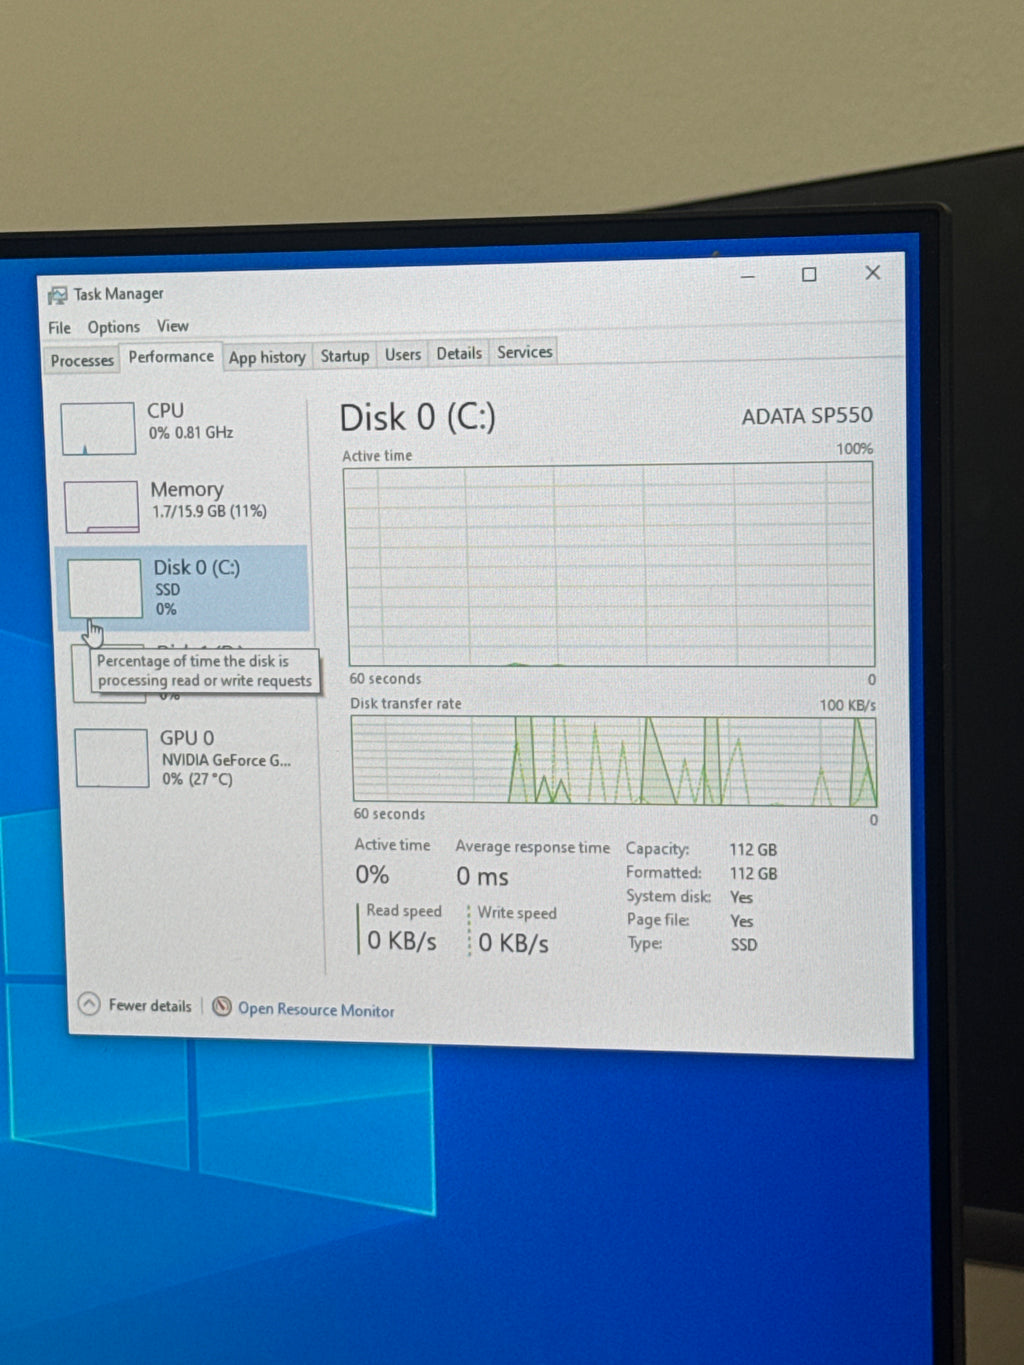This screenshot has width=1024, height=1365.
Task: Open the File menu
Action: (x=59, y=328)
